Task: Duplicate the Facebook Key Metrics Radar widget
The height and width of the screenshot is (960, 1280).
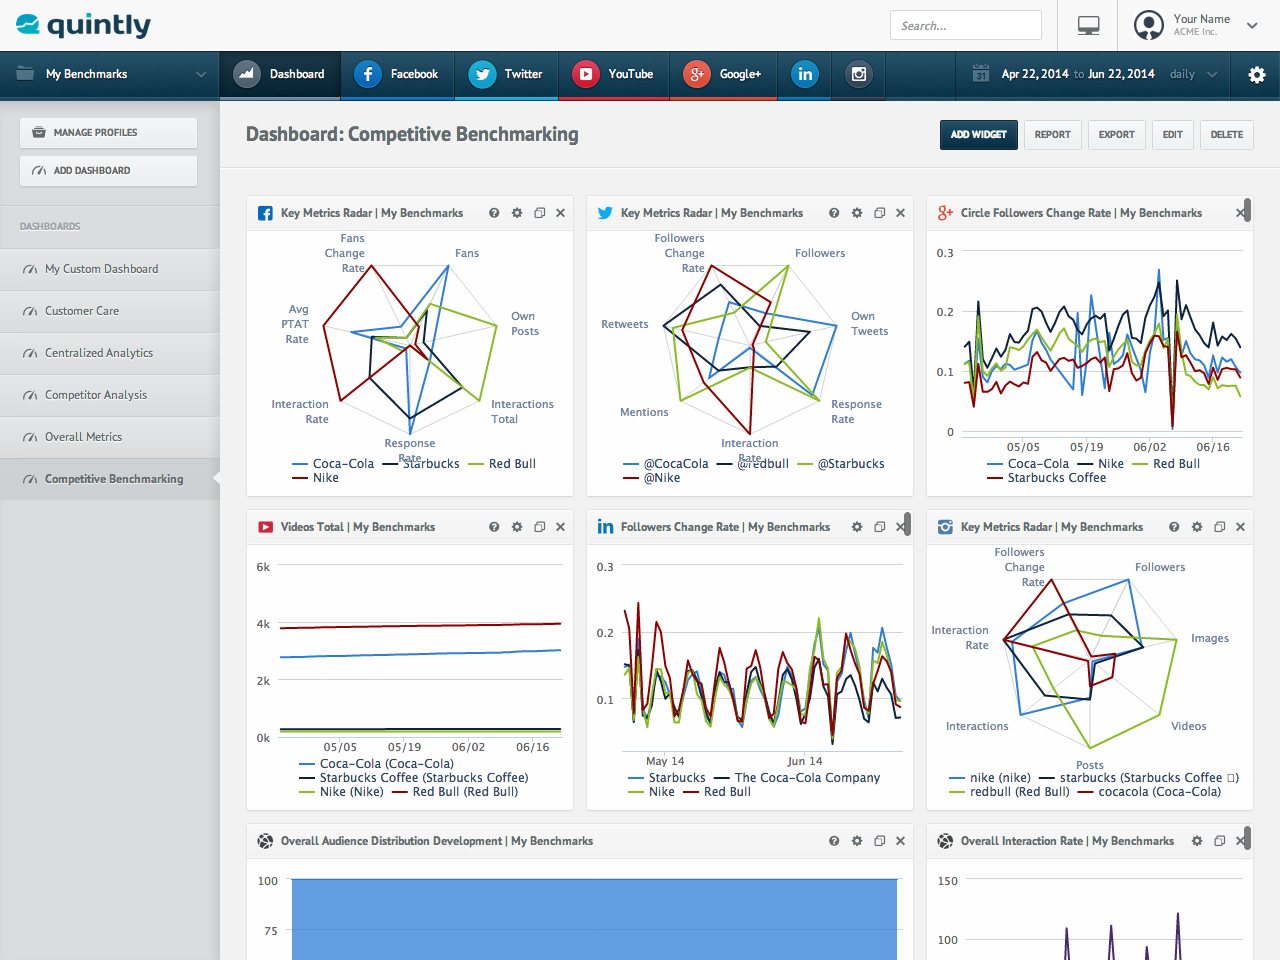Action: tap(540, 213)
